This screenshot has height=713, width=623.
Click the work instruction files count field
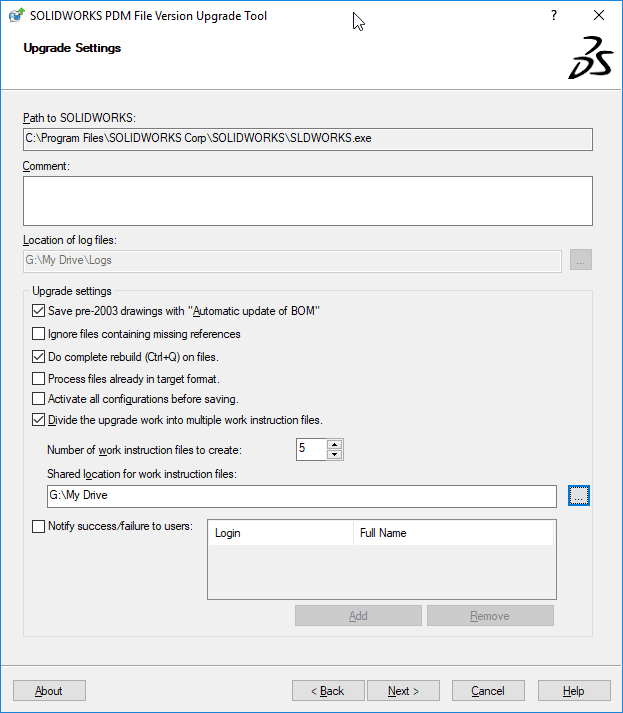click(311, 449)
